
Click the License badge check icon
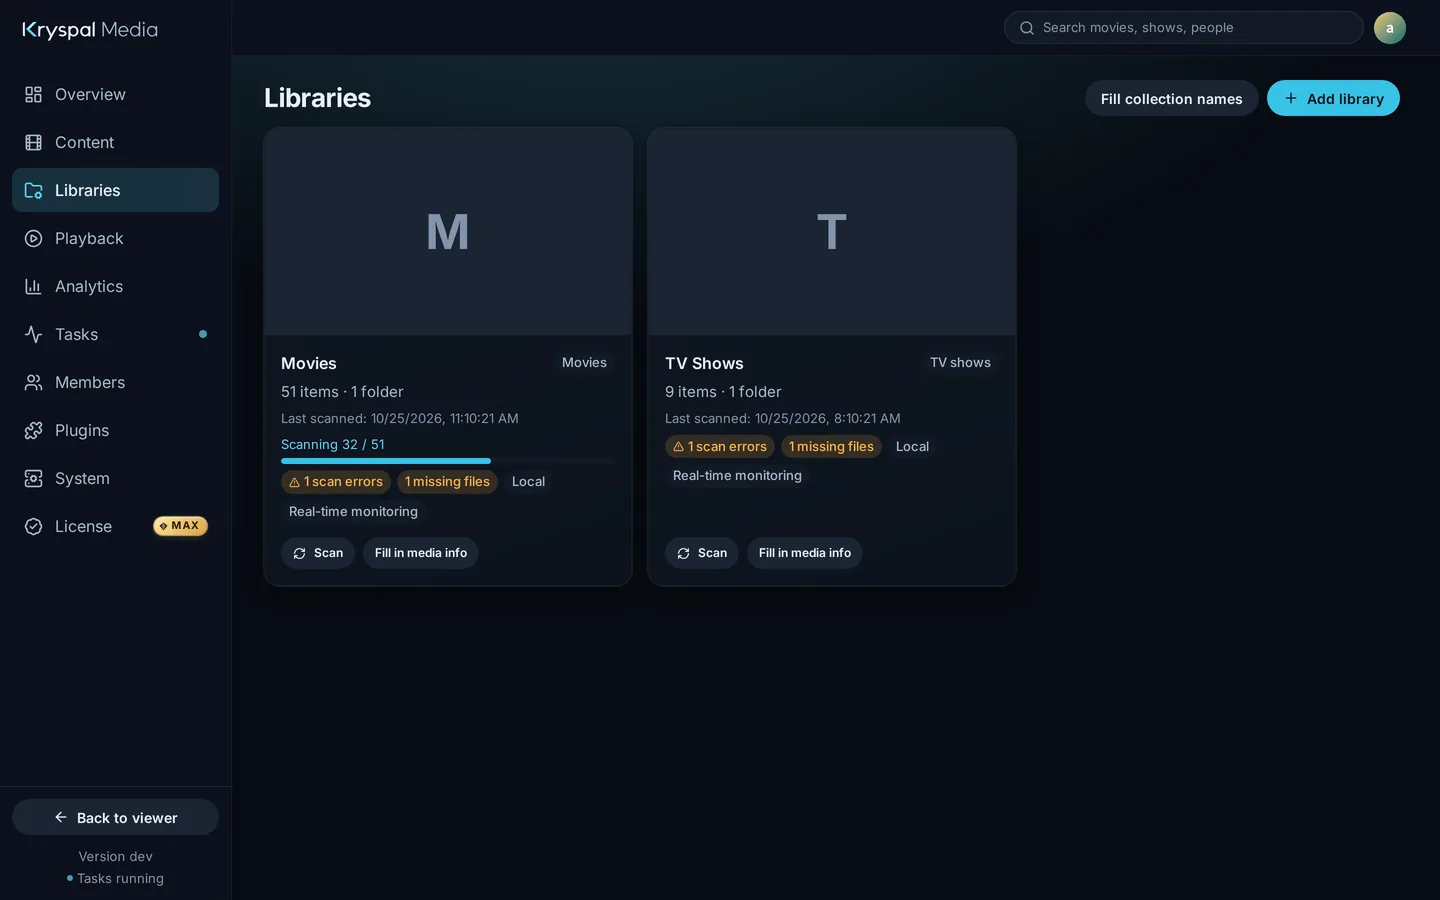(33, 526)
